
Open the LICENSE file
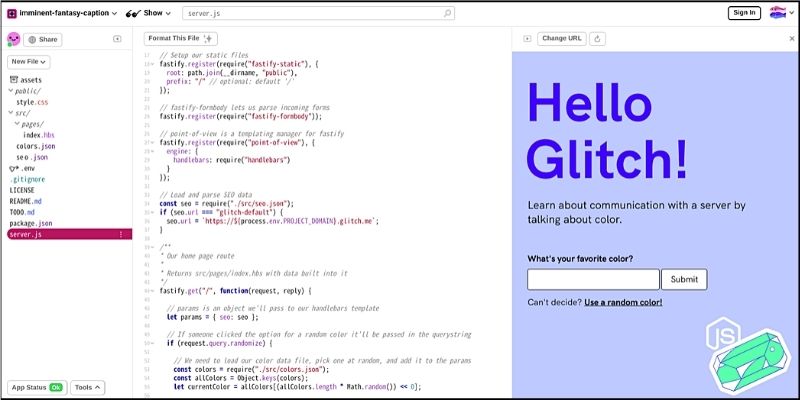pyautogui.click(x=22, y=190)
